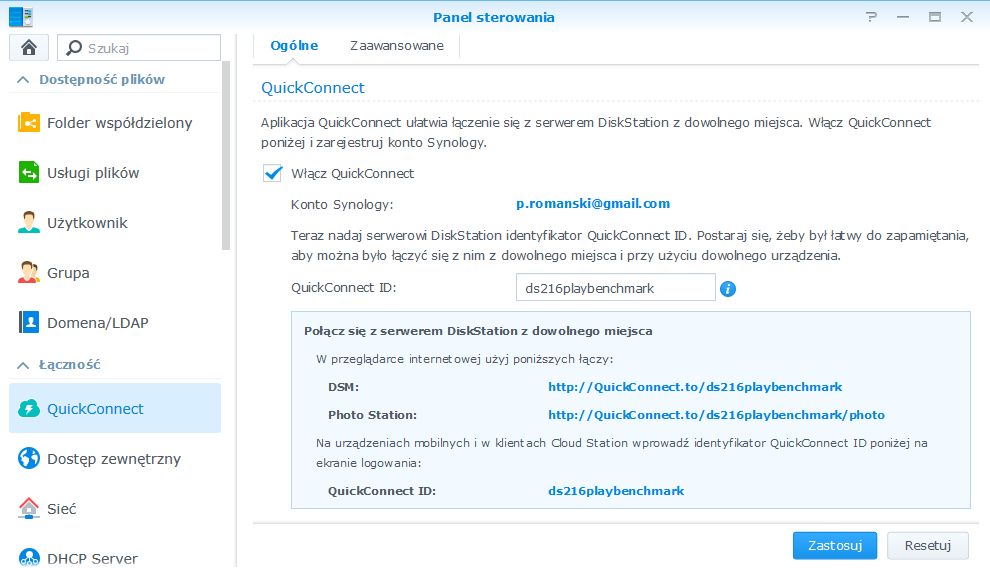The height and width of the screenshot is (568, 990).
Task: Switch to the Ogólne tab
Action: [294, 45]
